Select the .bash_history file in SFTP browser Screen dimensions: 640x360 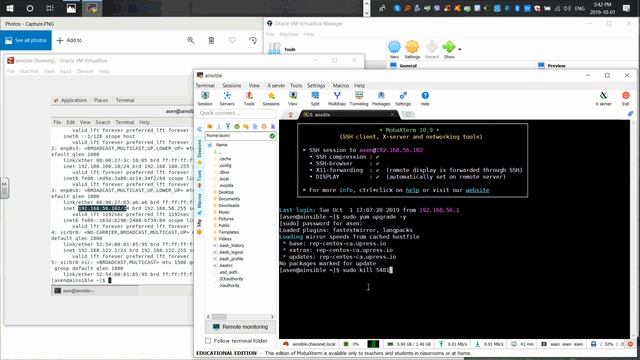click(231, 245)
